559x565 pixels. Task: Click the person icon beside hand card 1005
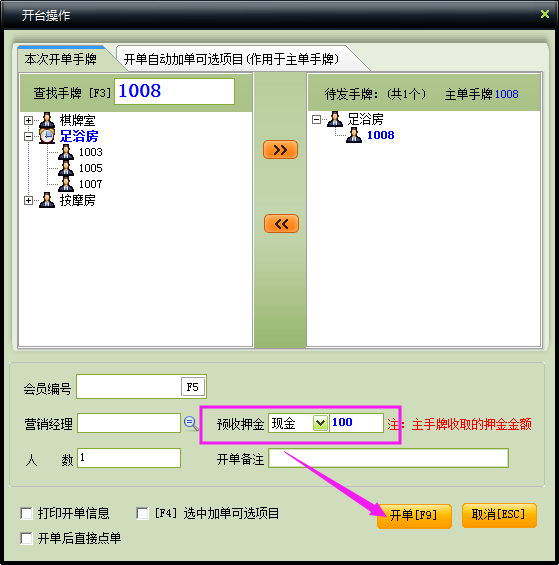click(66, 168)
